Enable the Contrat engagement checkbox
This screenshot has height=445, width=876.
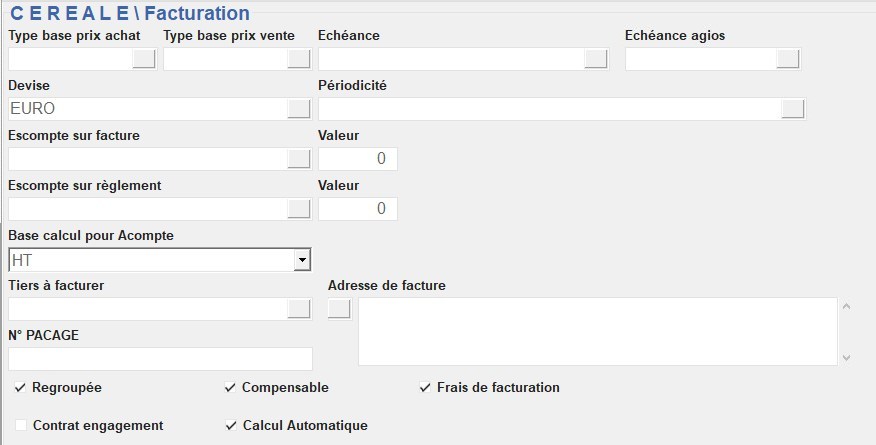(21, 425)
